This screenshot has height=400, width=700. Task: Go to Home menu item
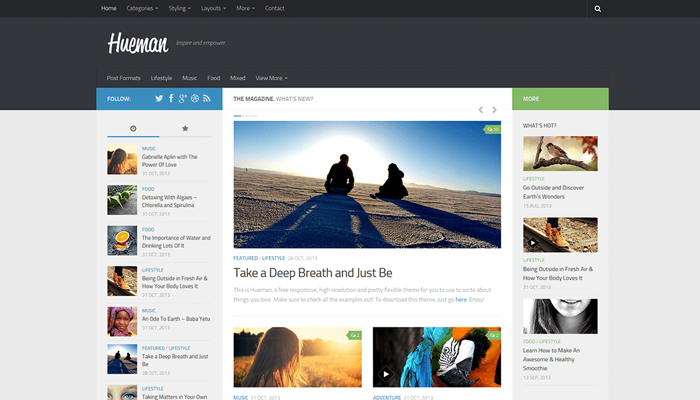pyautogui.click(x=108, y=8)
